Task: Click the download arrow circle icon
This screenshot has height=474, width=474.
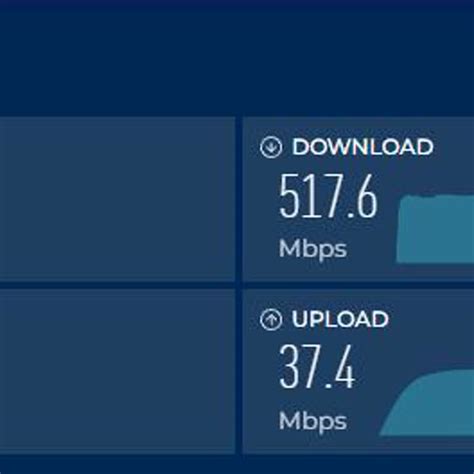Action: 271,147
